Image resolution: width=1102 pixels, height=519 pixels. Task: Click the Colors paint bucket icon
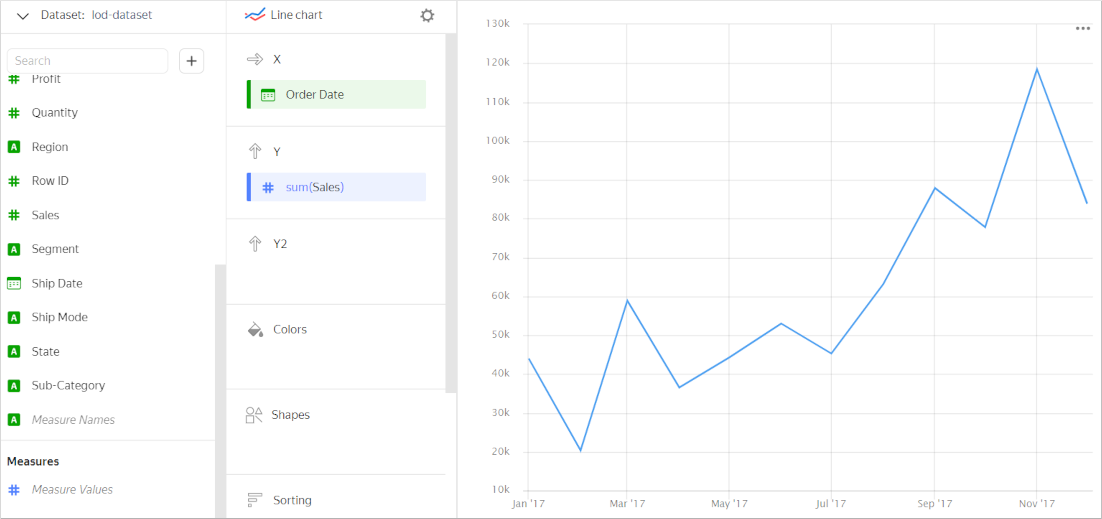click(254, 329)
